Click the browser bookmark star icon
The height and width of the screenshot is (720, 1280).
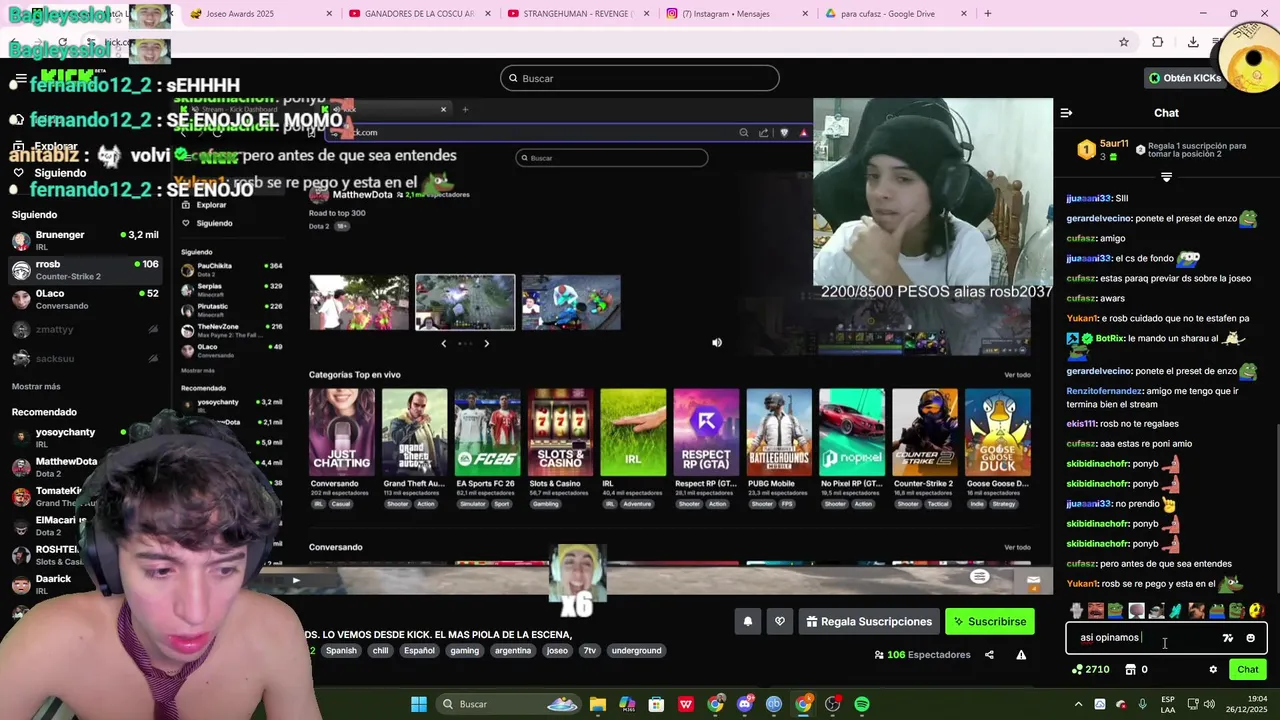tap(1124, 42)
